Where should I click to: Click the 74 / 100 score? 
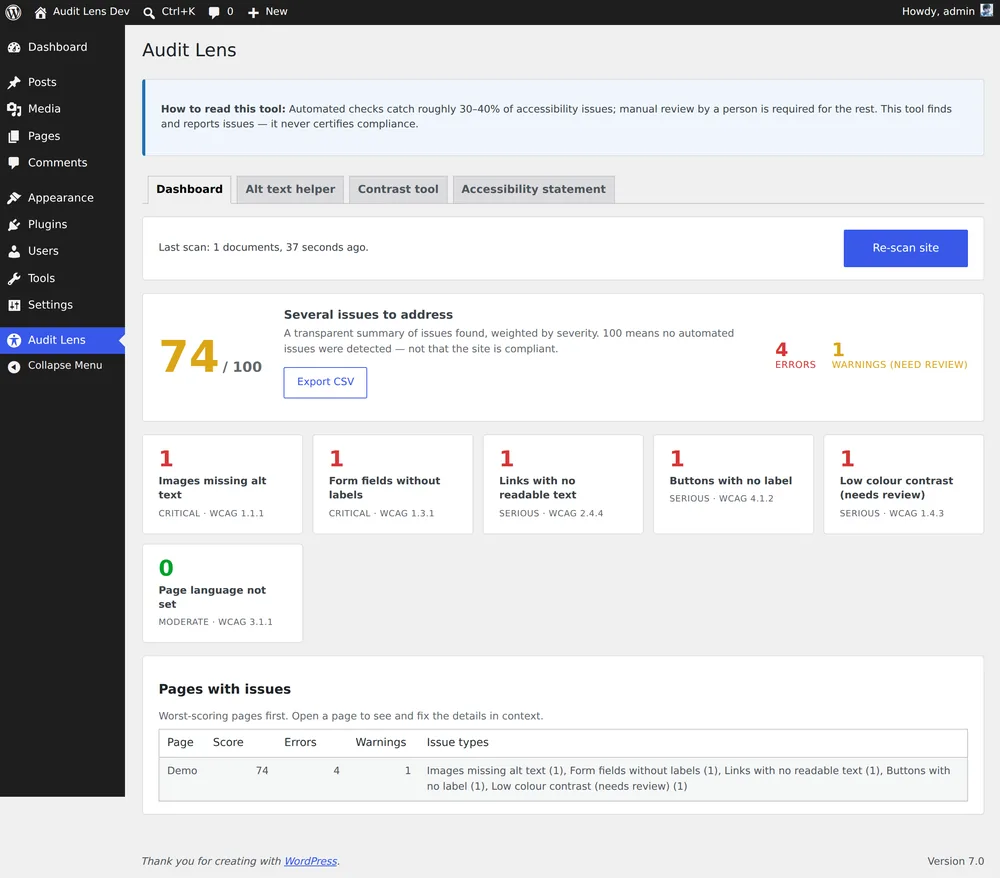click(x=210, y=357)
